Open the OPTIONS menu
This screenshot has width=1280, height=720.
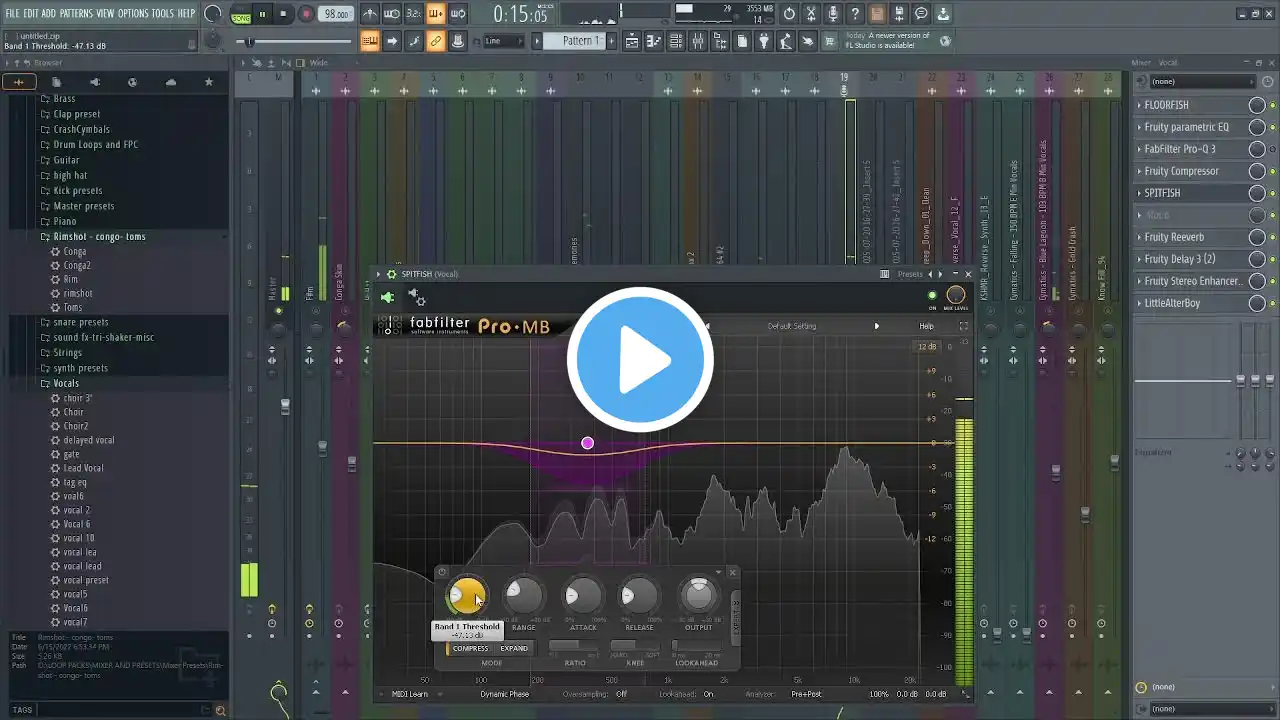point(133,13)
